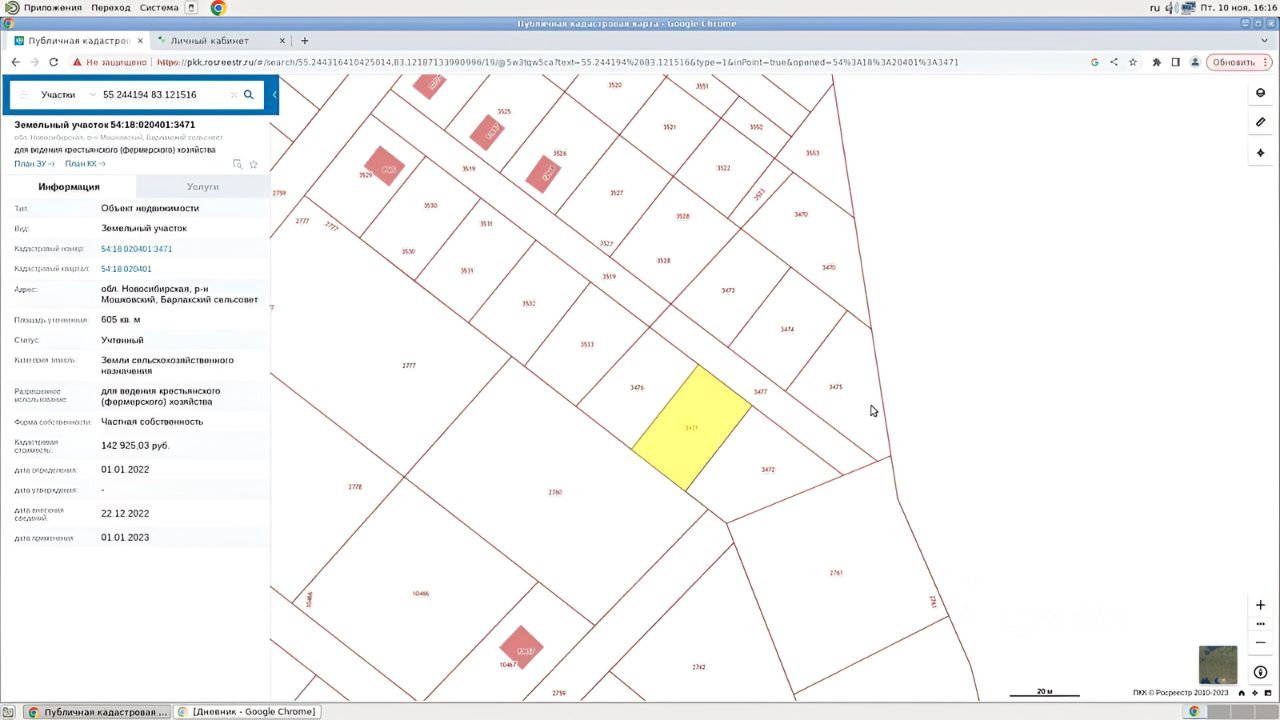Open the 'План КК' link
Screen dimensions: 1280x720
[85, 164]
